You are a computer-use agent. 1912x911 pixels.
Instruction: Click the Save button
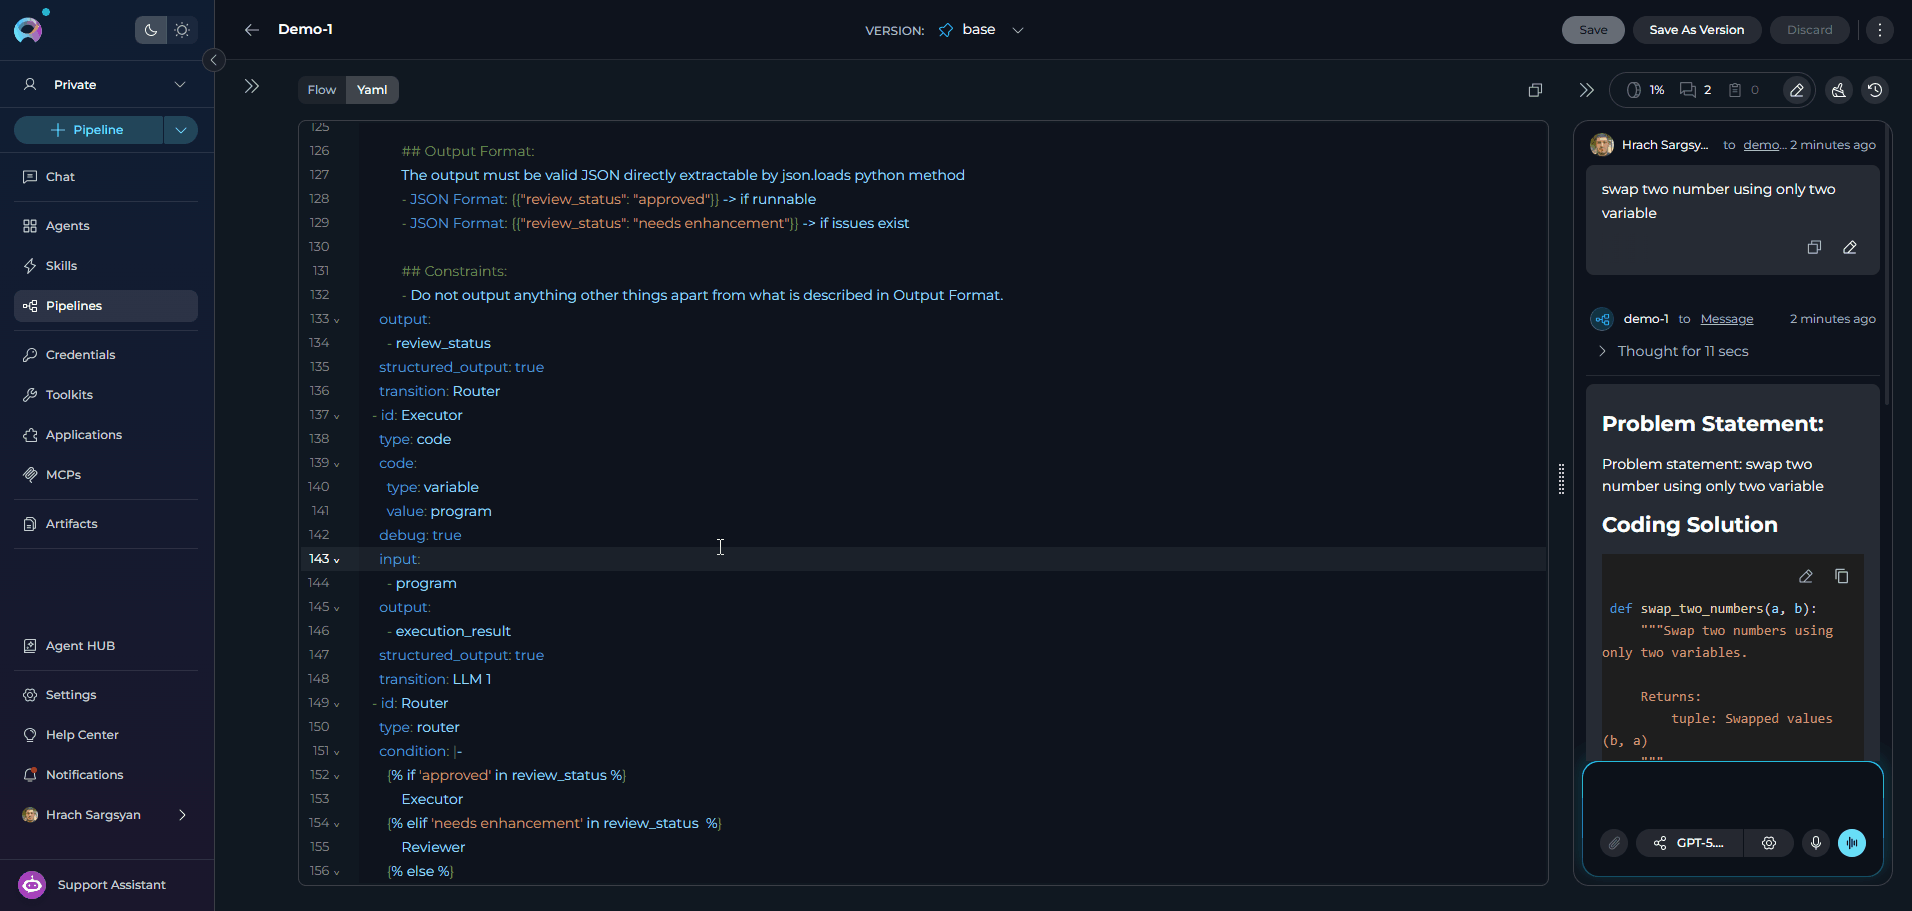[x=1593, y=30]
